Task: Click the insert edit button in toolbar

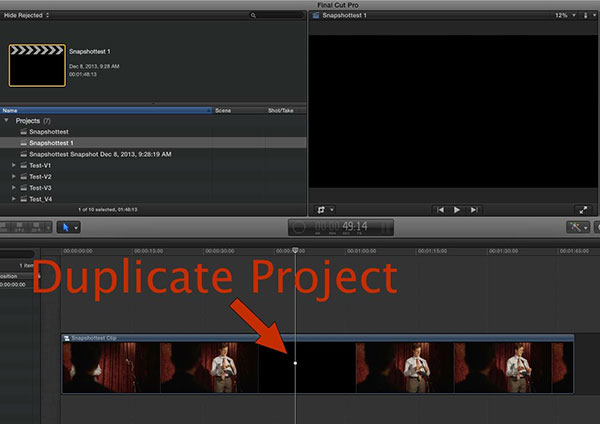Action: point(20,227)
